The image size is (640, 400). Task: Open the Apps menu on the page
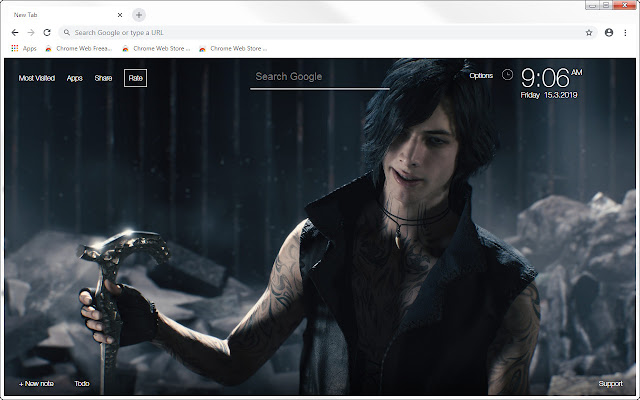coord(75,78)
